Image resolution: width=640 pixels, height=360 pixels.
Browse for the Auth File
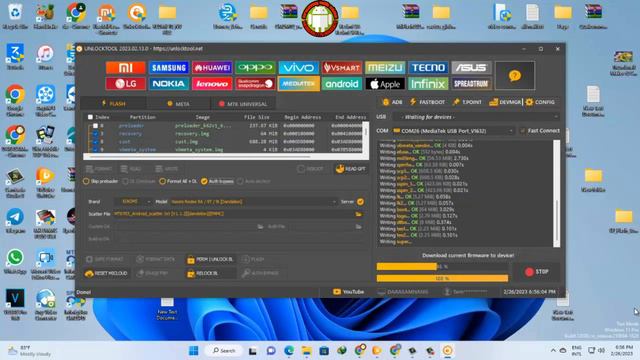(358, 227)
